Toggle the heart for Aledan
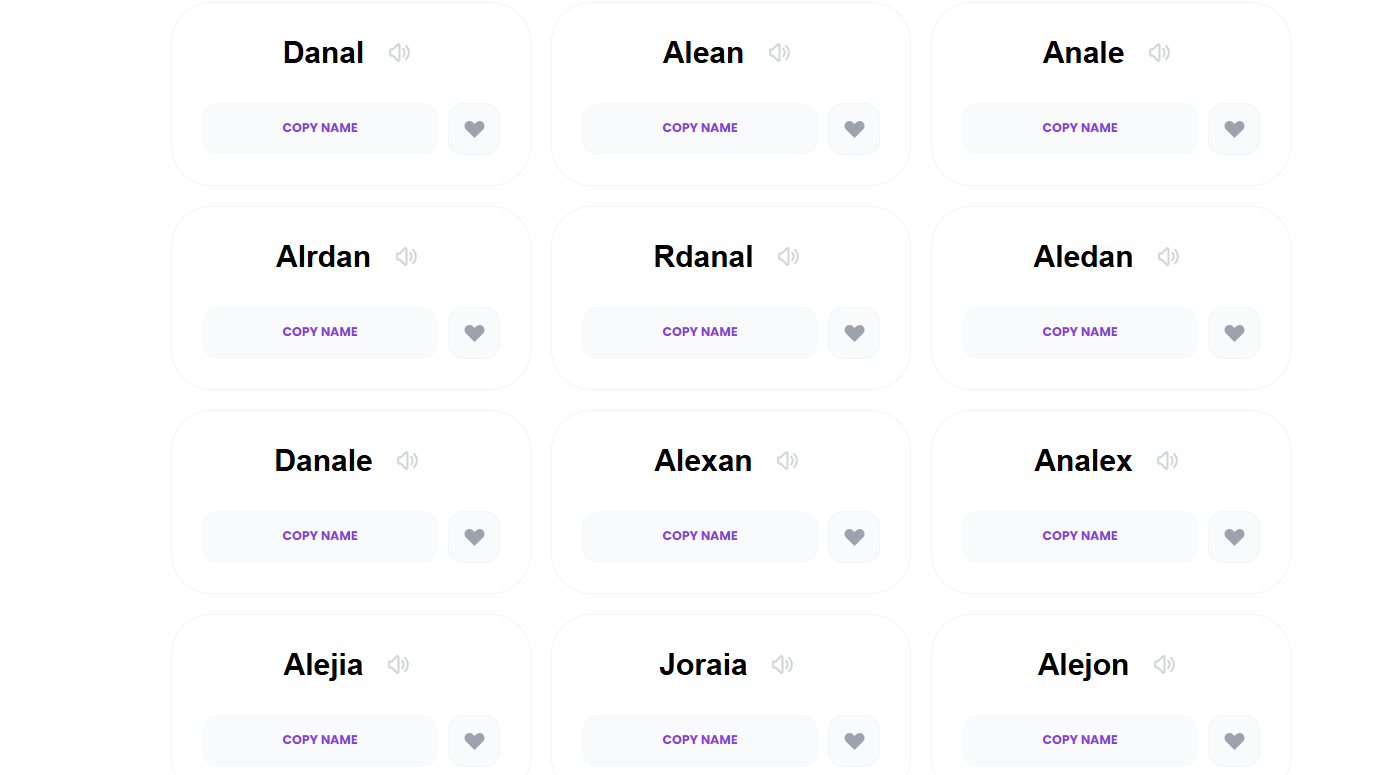The width and height of the screenshot is (1392, 775). tap(1234, 333)
